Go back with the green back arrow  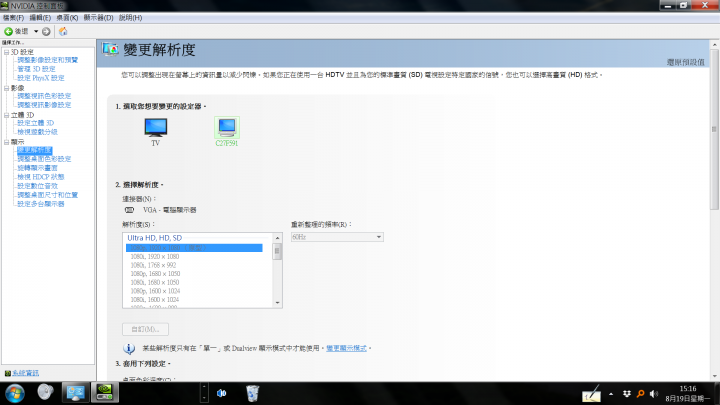(8, 31)
